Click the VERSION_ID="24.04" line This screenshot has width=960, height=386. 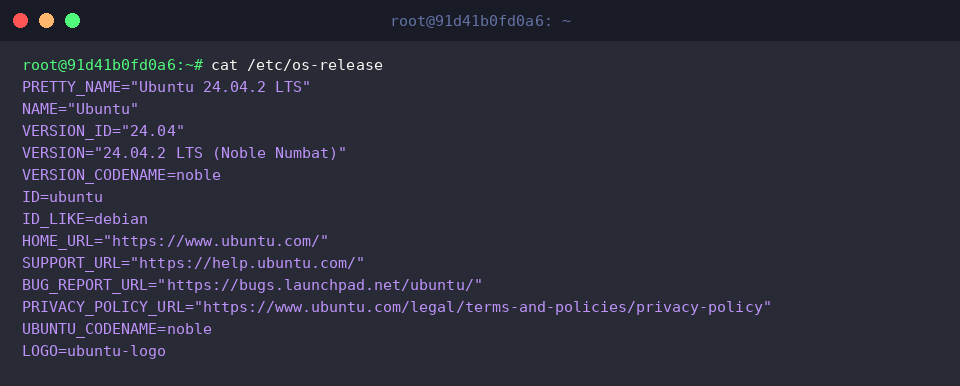pos(103,131)
